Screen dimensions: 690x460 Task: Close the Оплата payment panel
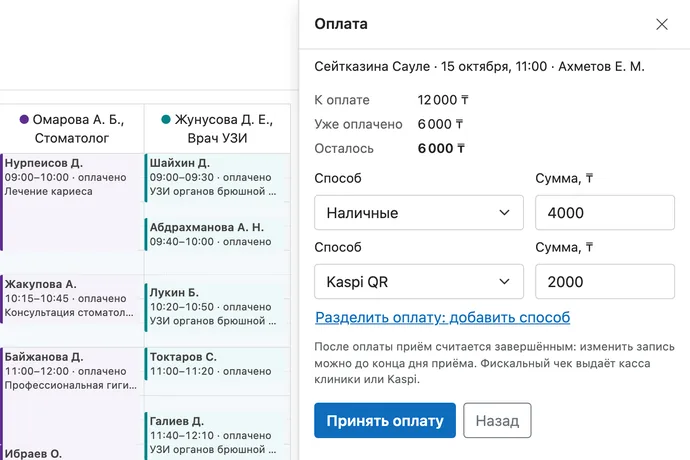(662, 24)
